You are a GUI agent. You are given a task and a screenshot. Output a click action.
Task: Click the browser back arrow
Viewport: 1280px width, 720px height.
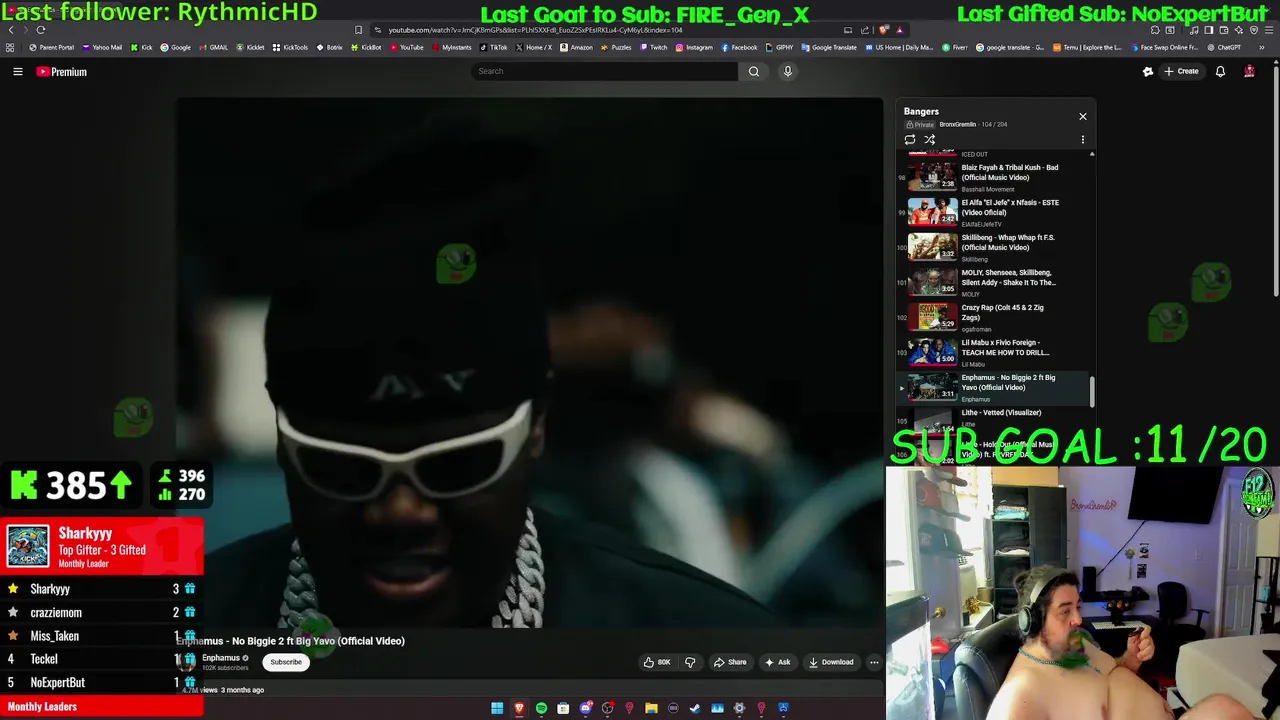(11, 30)
